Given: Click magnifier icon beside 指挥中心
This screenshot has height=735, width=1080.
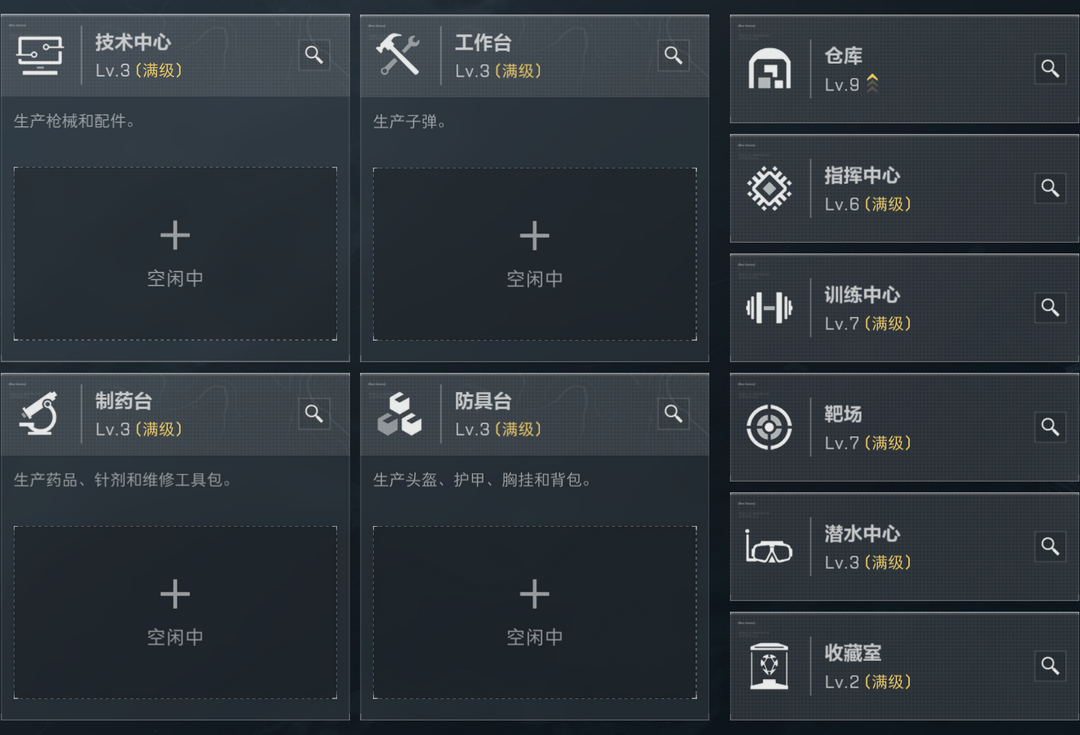Looking at the screenshot, I should 1050,188.
